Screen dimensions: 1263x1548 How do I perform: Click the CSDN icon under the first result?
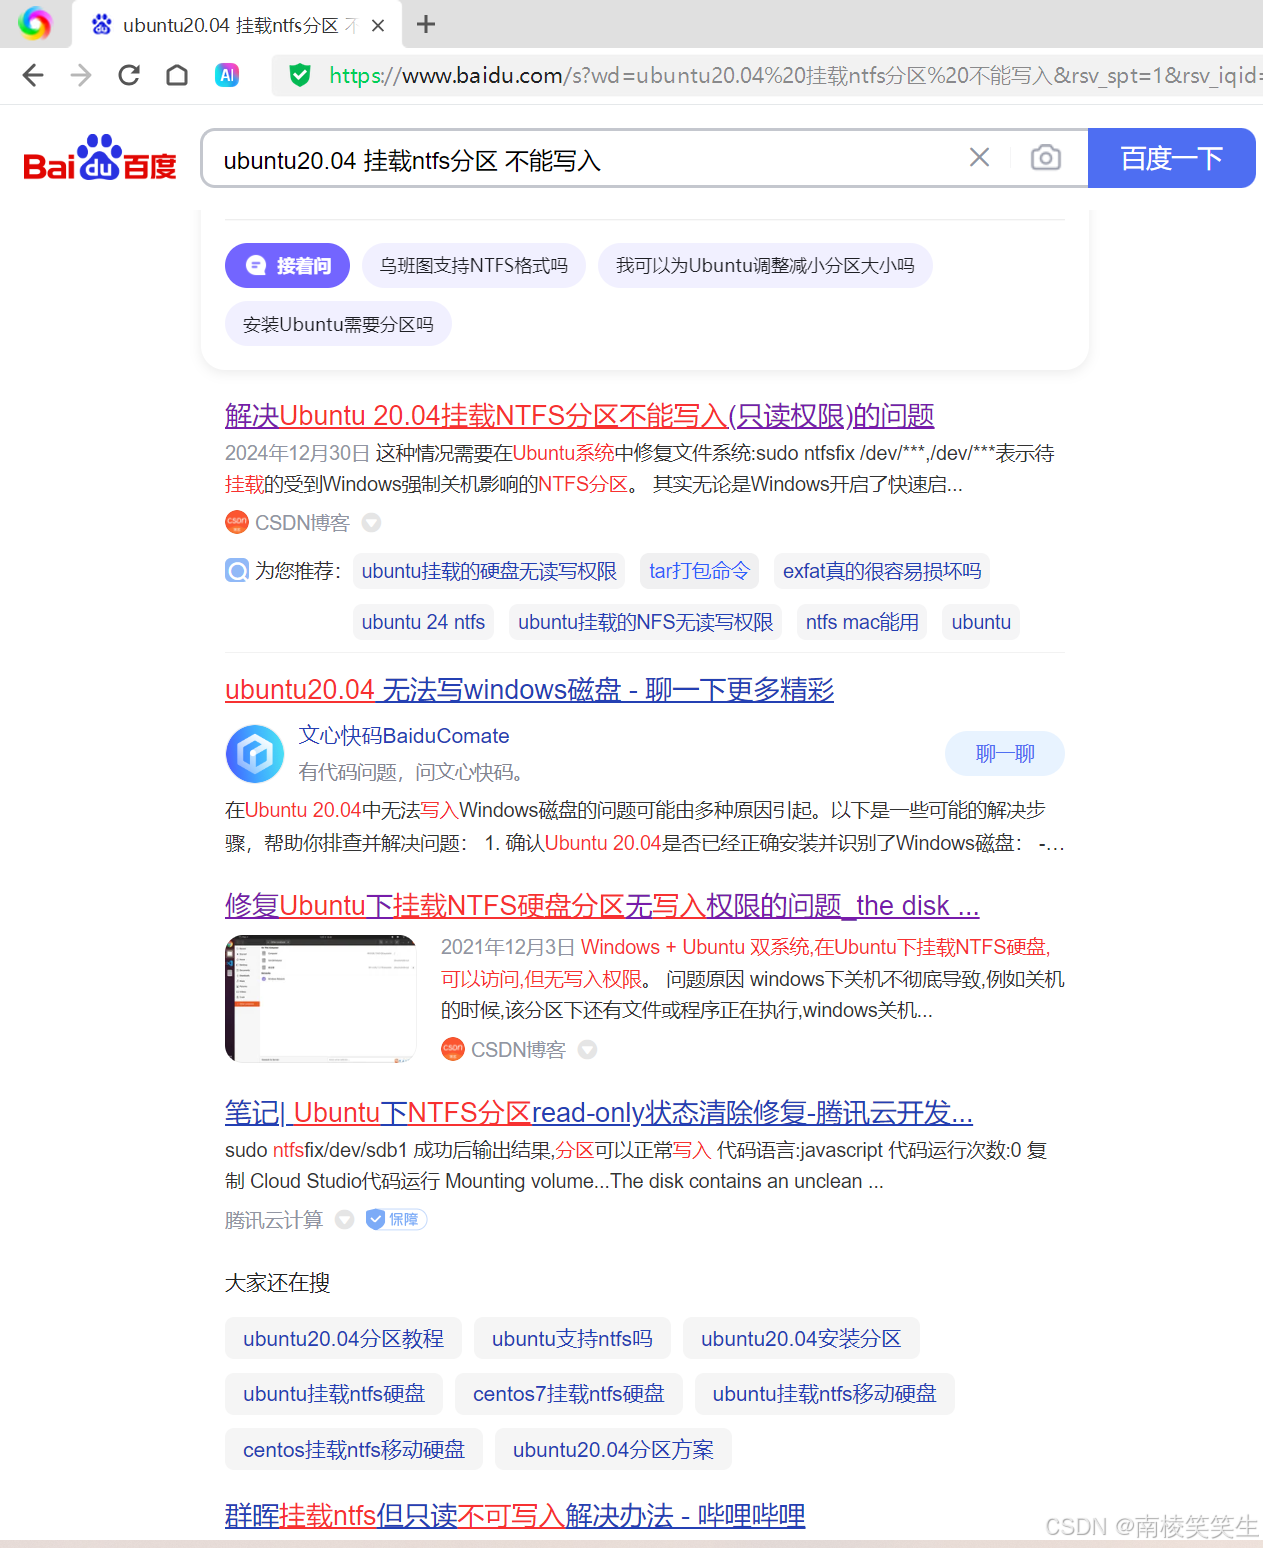[237, 522]
